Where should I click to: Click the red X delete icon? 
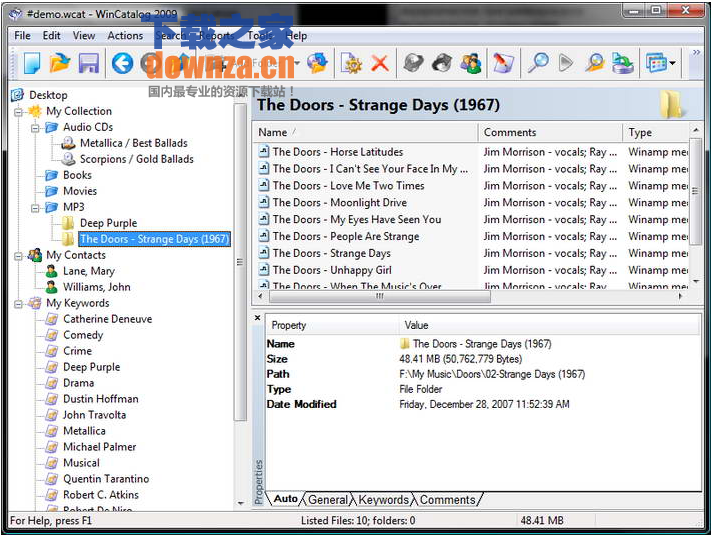point(380,63)
